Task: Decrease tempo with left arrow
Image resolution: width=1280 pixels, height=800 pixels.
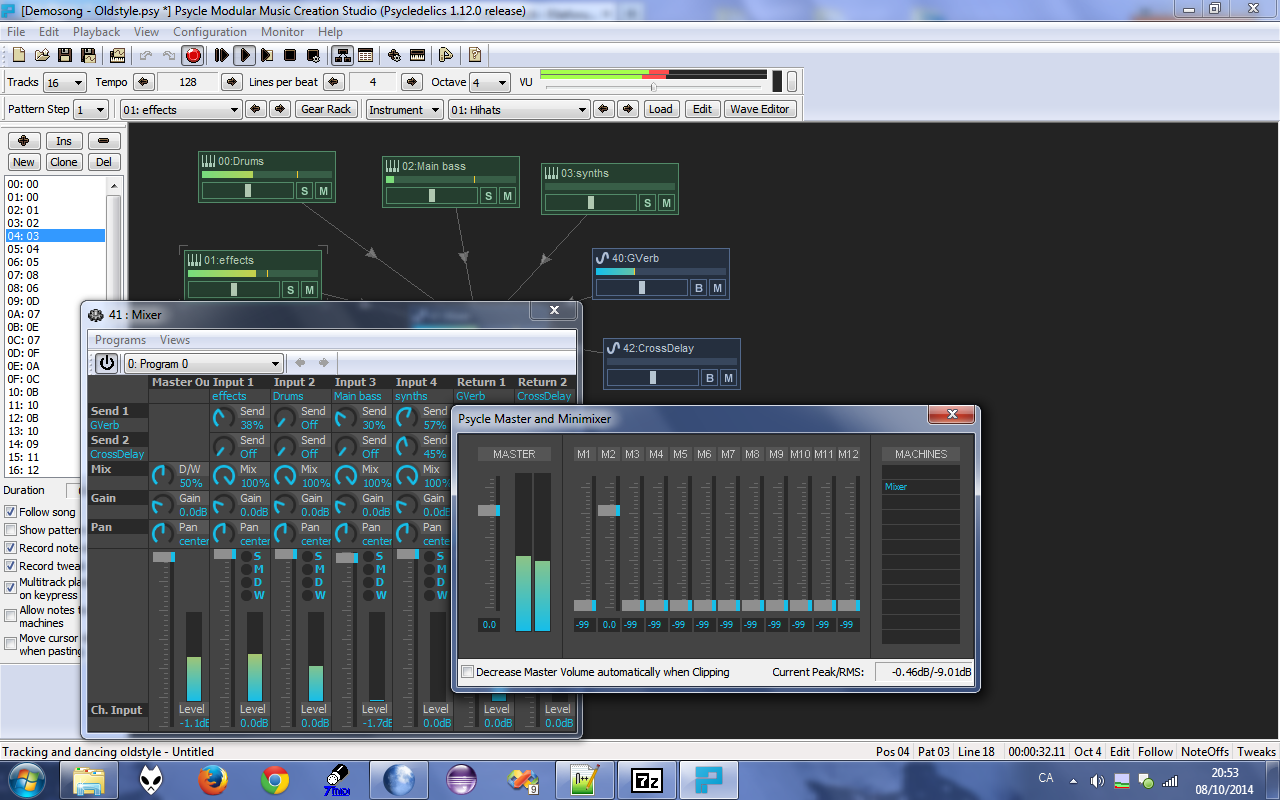Action: click(143, 82)
